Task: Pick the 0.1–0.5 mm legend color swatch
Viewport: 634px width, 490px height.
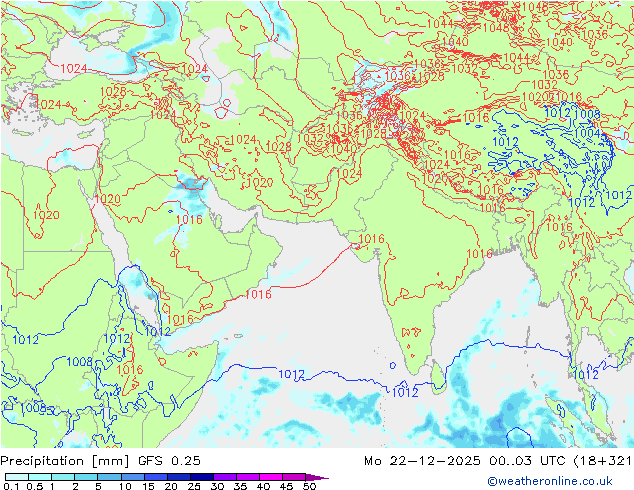Action: [17, 477]
